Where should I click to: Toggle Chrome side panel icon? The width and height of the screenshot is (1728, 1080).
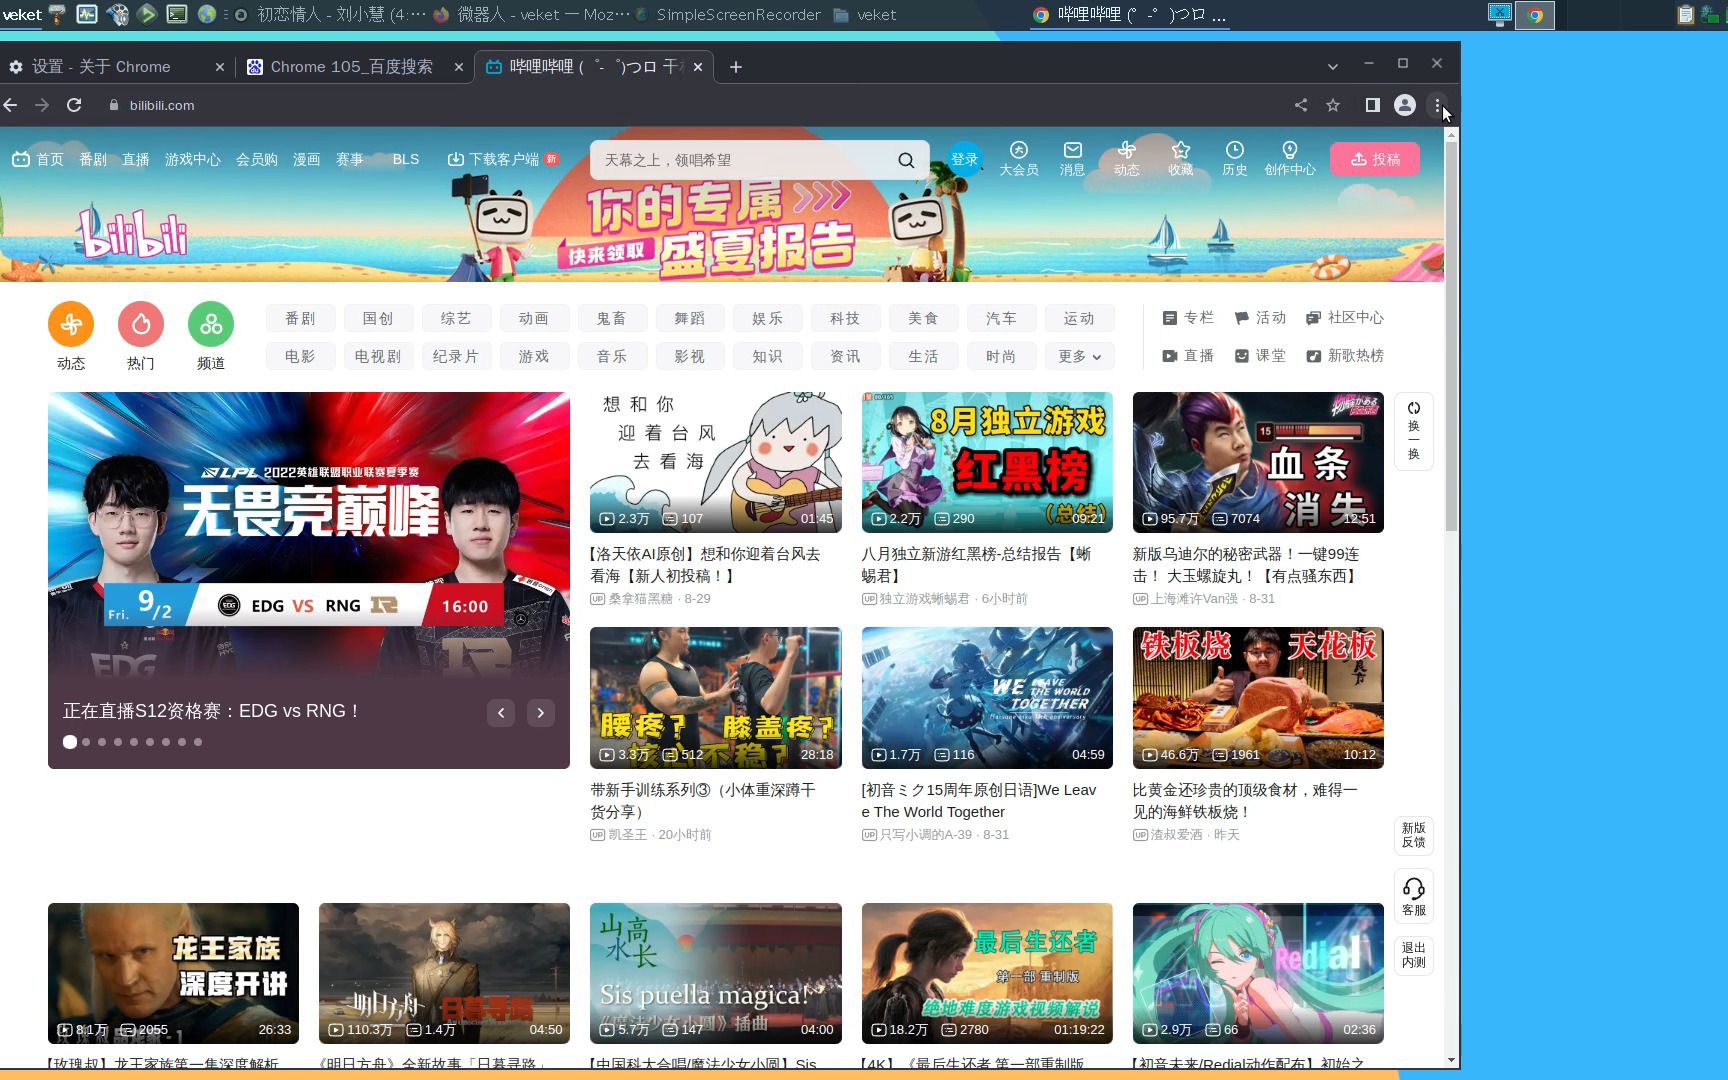tap(1373, 105)
